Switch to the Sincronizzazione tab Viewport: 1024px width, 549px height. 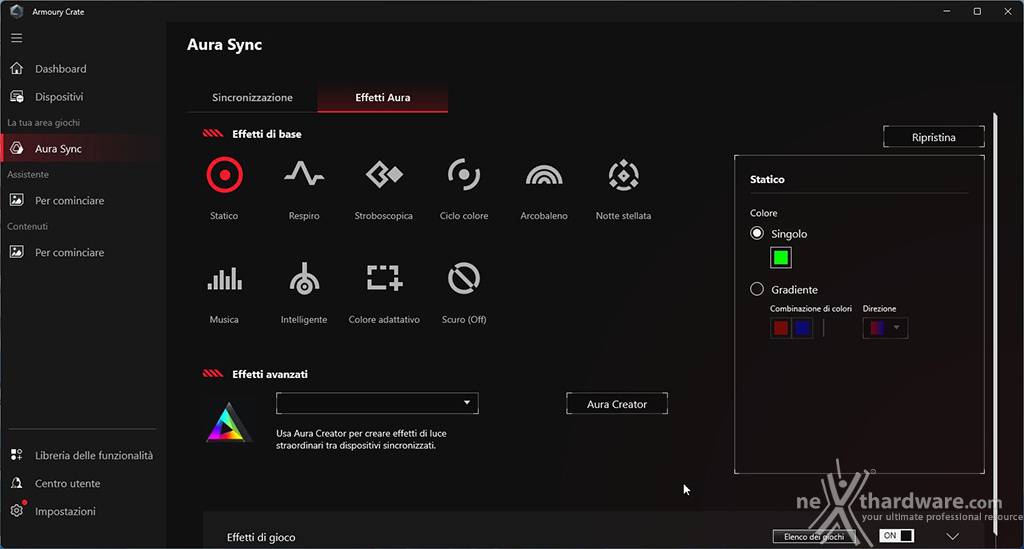click(252, 98)
